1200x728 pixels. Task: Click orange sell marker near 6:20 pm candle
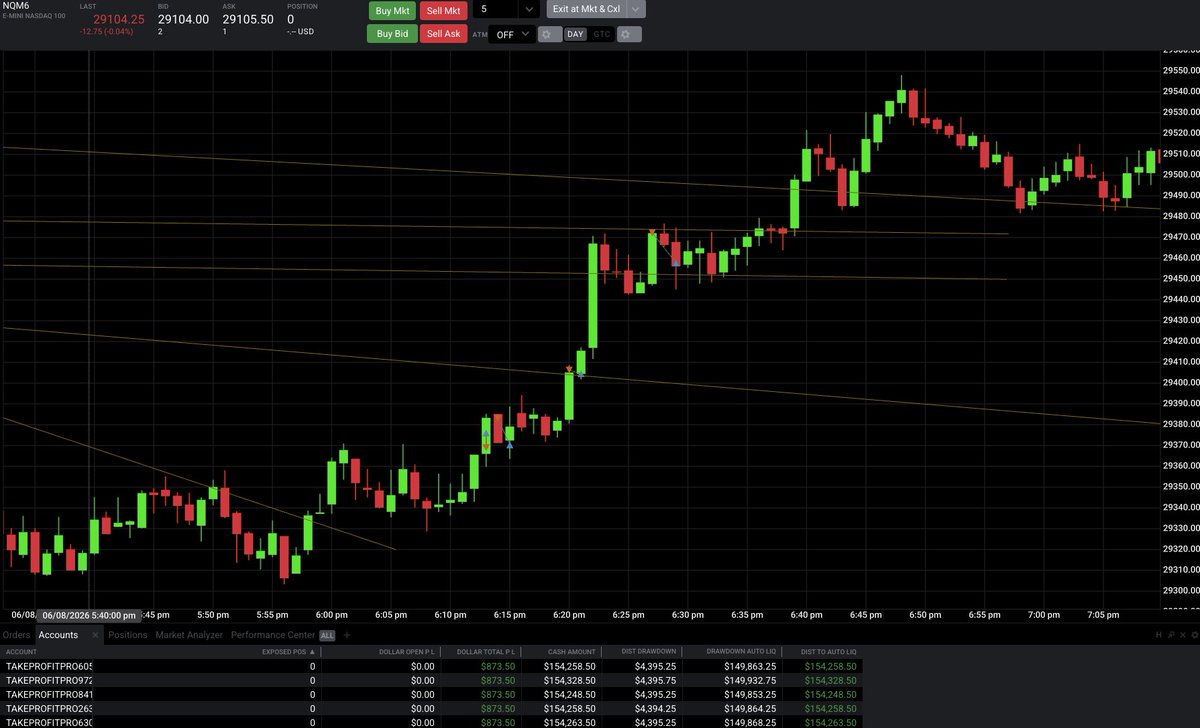pos(570,369)
